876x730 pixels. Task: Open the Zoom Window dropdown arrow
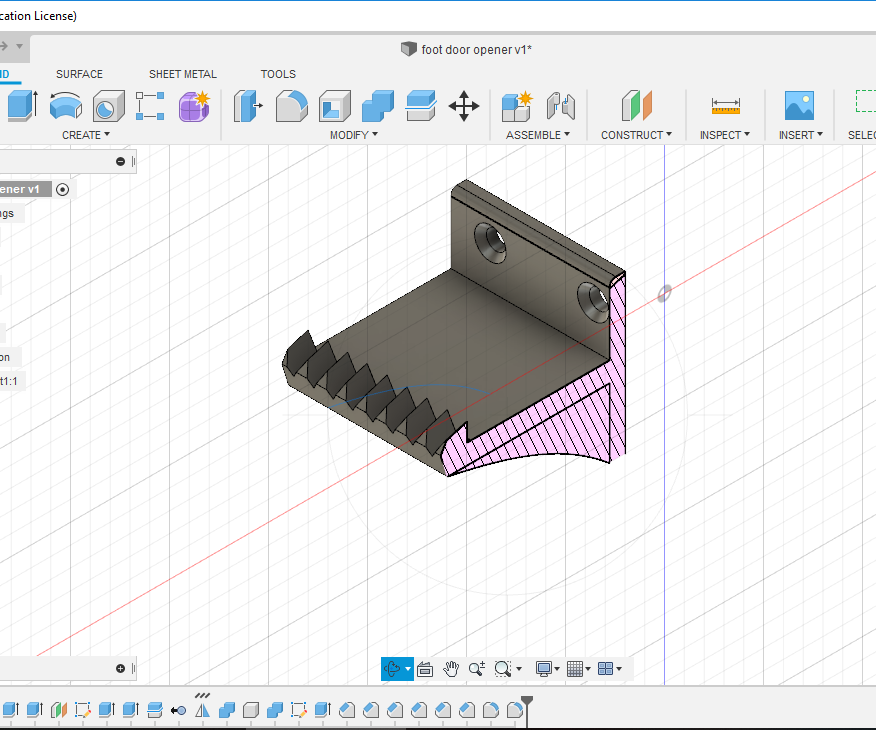coord(519,669)
